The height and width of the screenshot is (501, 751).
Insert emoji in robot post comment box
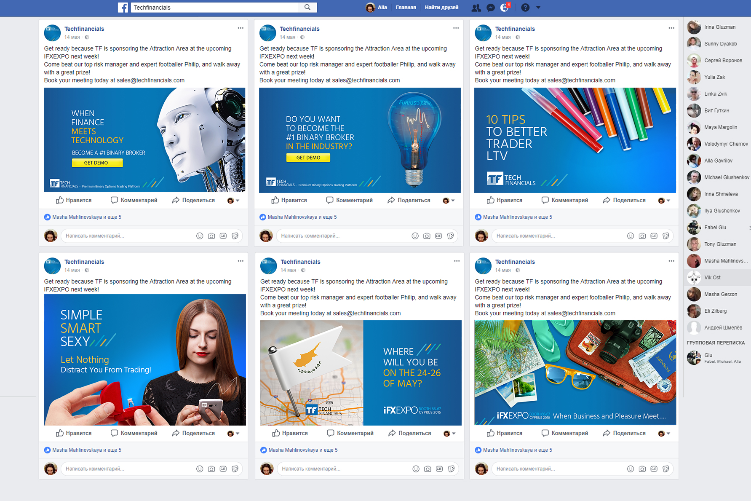(200, 236)
